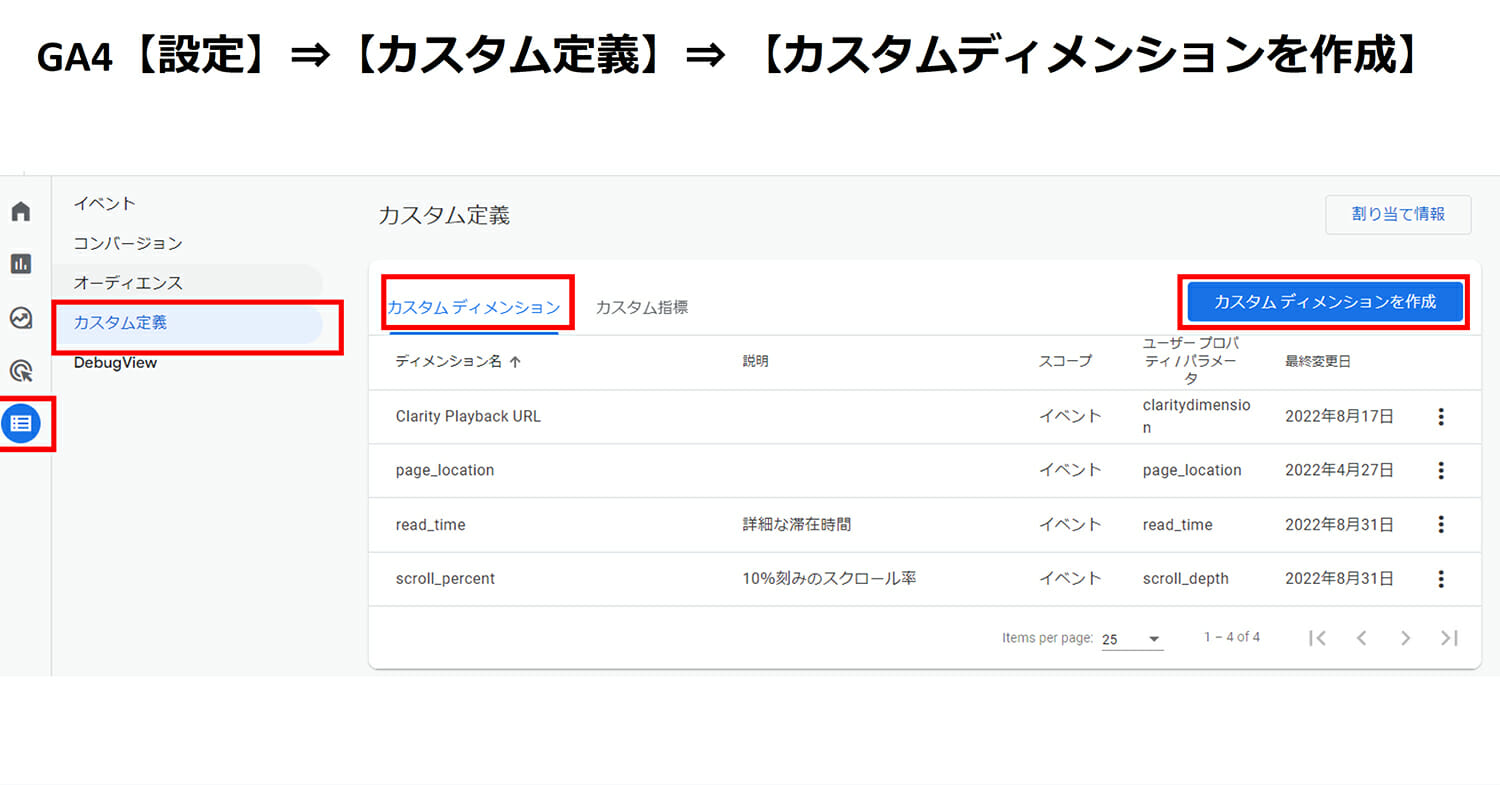Viewport: 1500px width, 785px height.
Task: Click the 割り当て情報 button
Action: [1397, 214]
